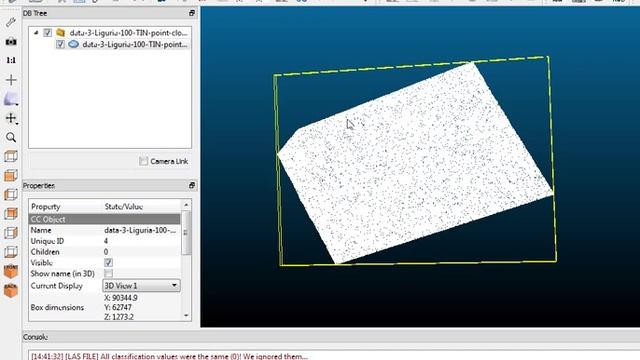640x360 pixels.
Task: Click the Children value 0
Action: coord(106,252)
